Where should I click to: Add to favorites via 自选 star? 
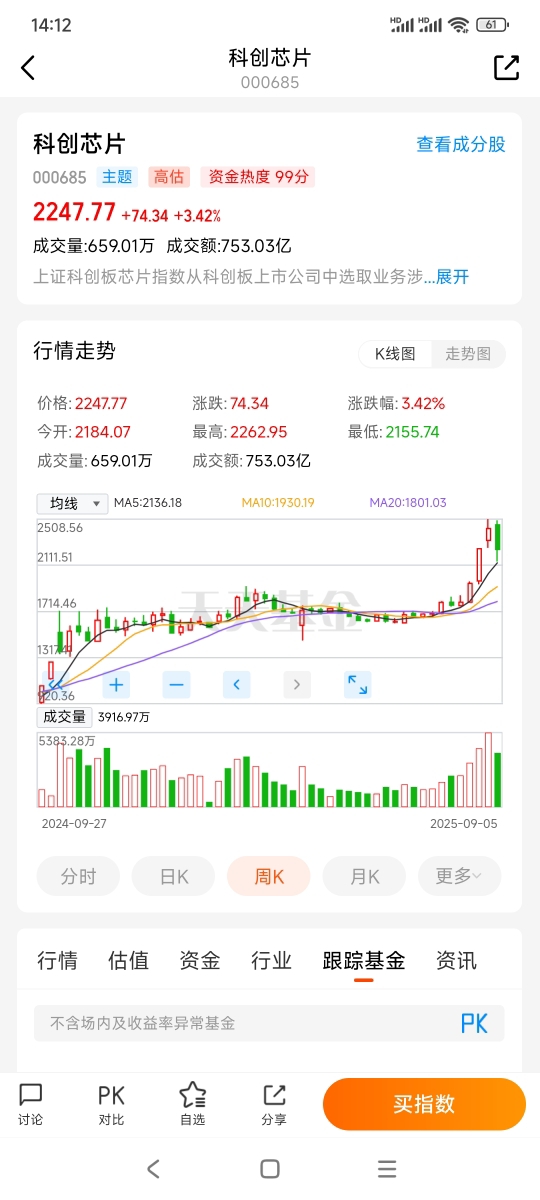[192, 1104]
